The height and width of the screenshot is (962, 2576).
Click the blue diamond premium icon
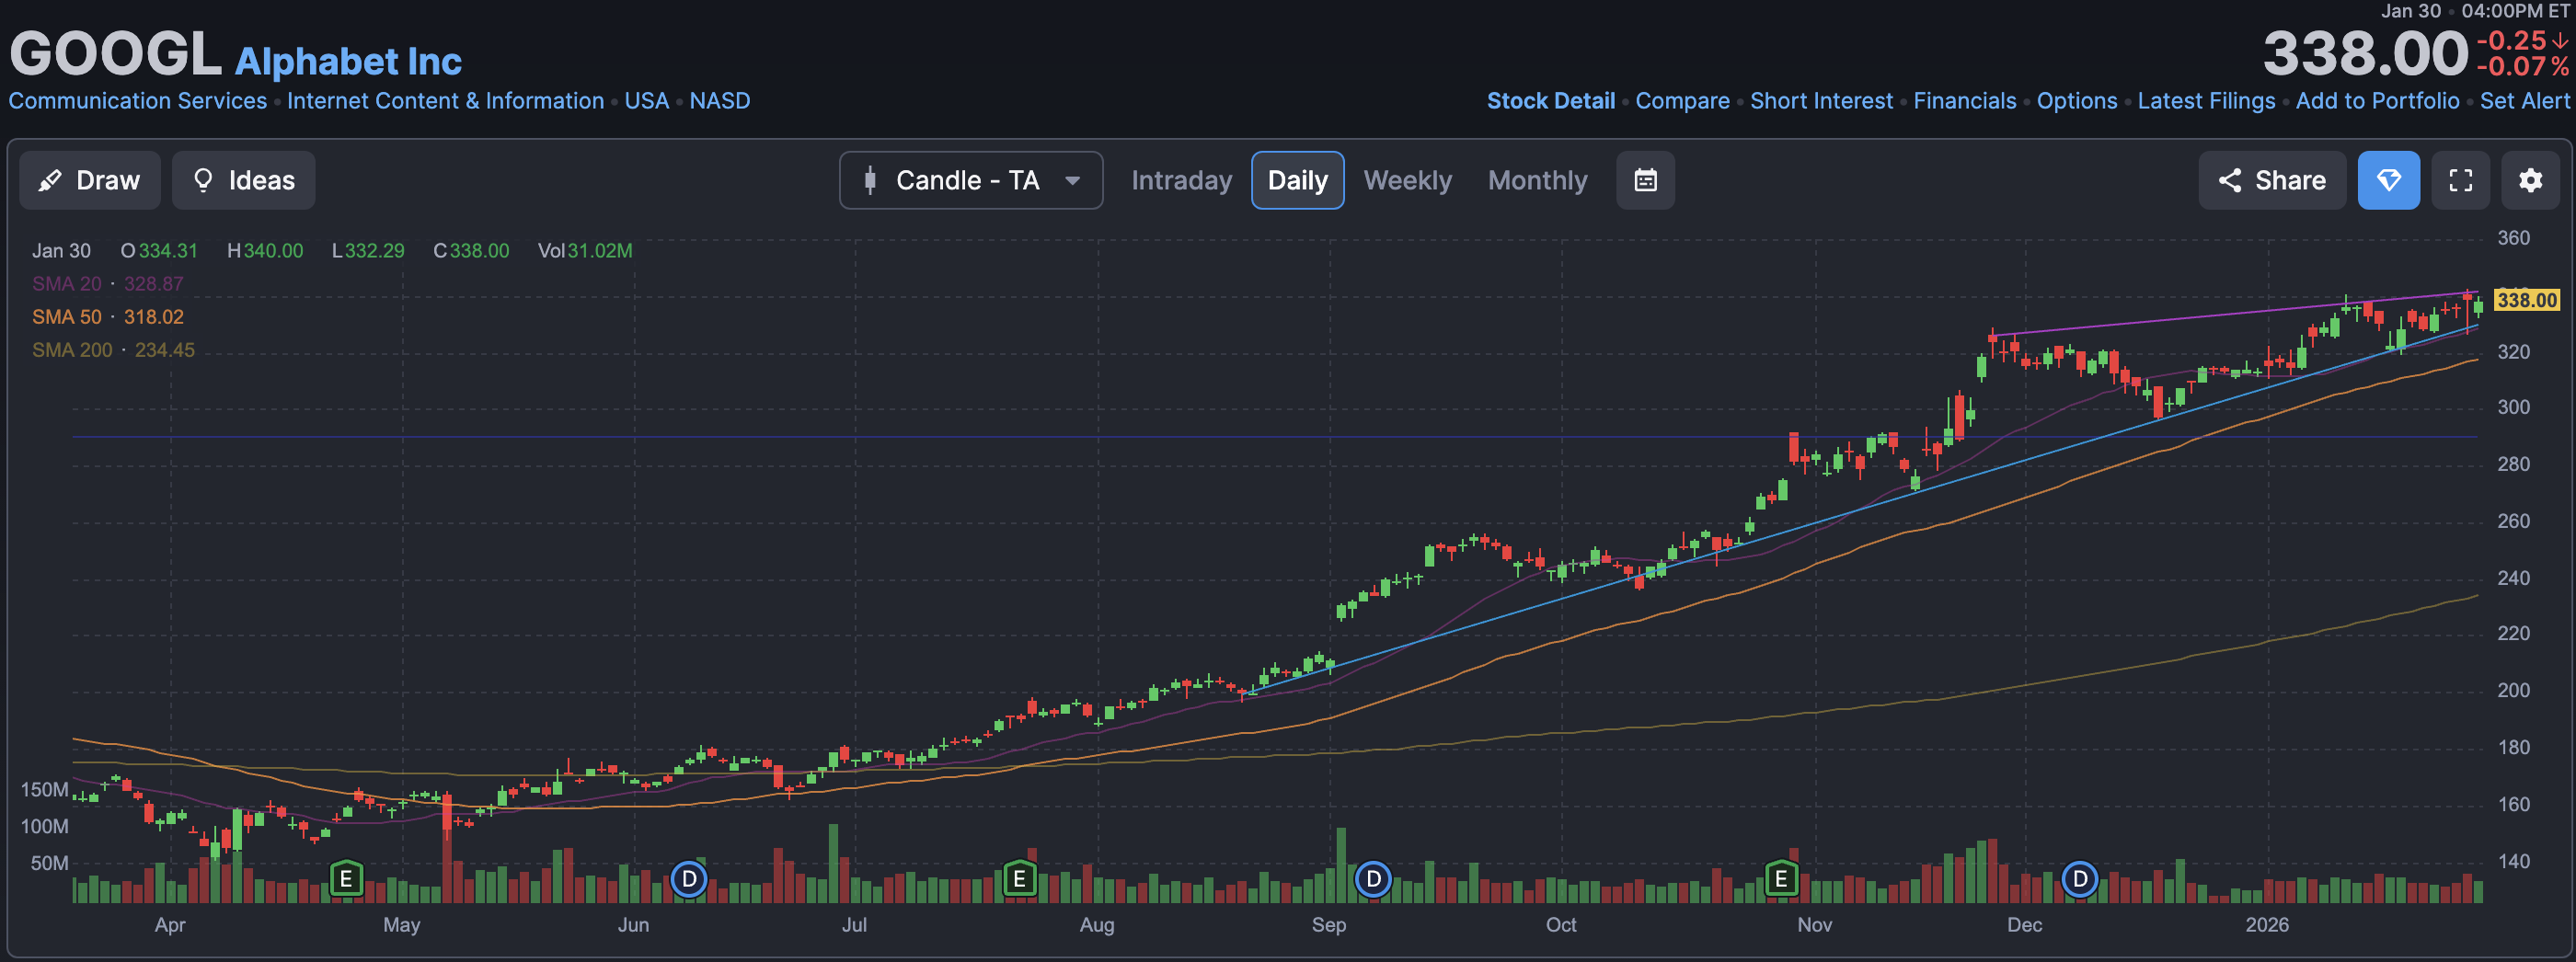2388,180
